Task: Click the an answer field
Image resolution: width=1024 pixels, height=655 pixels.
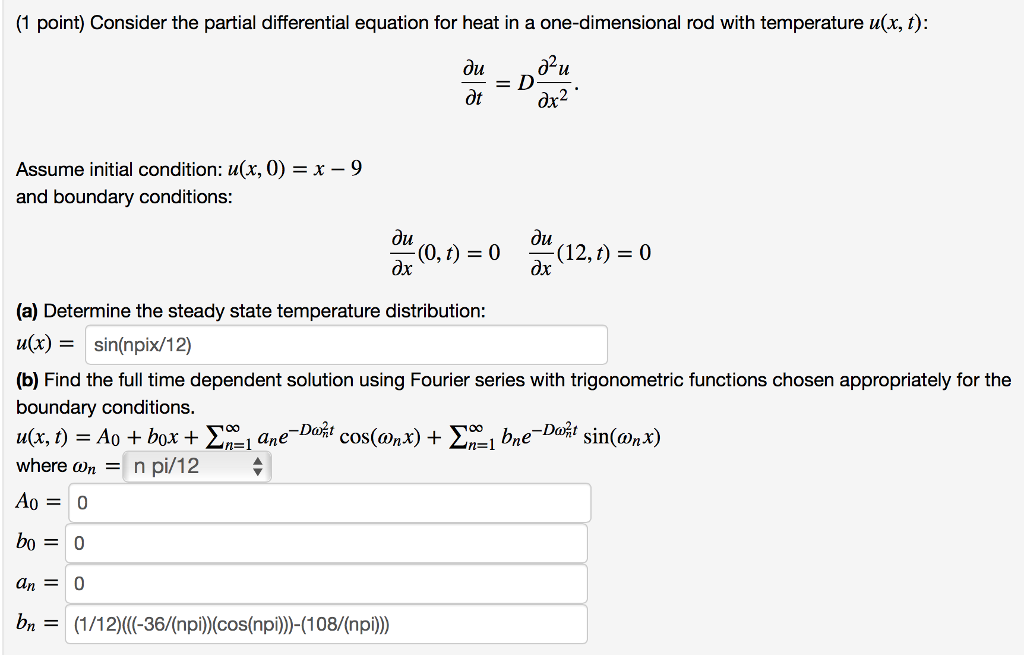Action: tap(325, 582)
